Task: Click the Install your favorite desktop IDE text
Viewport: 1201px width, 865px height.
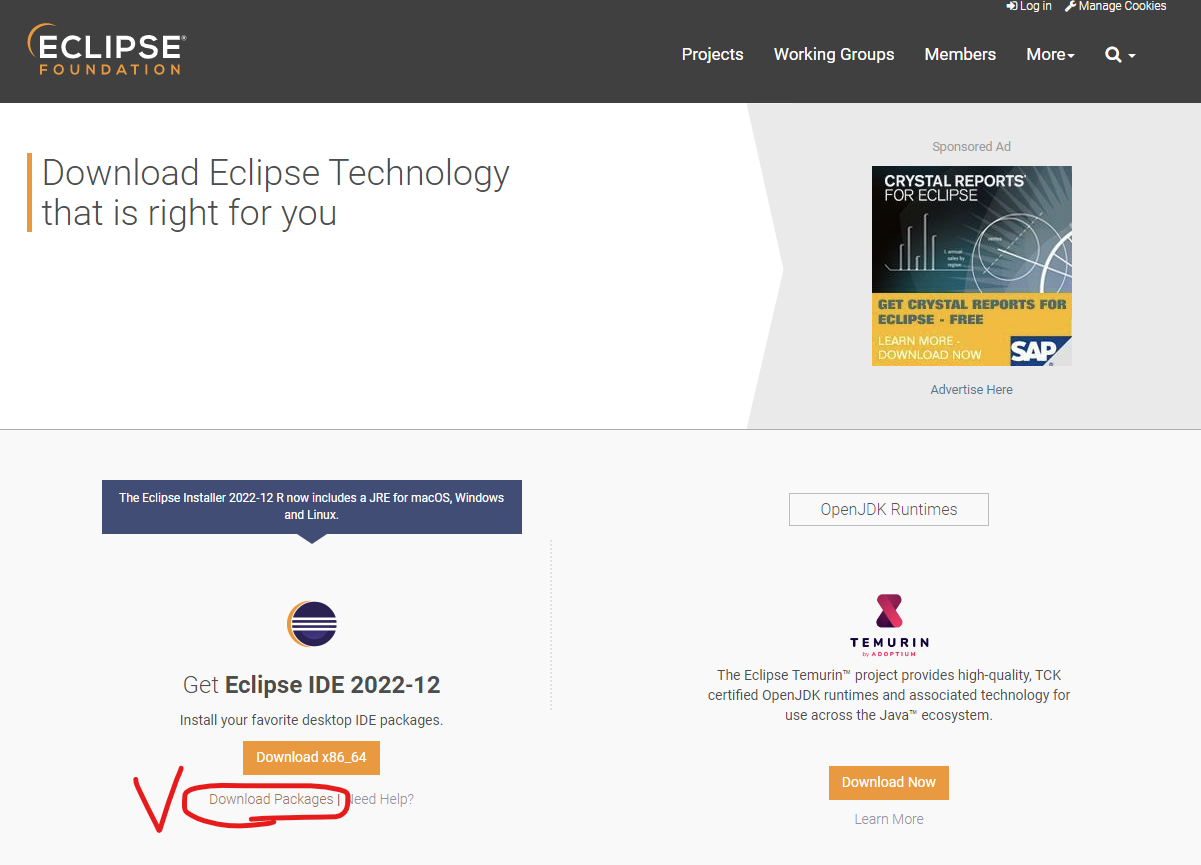Action: pyautogui.click(x=311, y=720)
